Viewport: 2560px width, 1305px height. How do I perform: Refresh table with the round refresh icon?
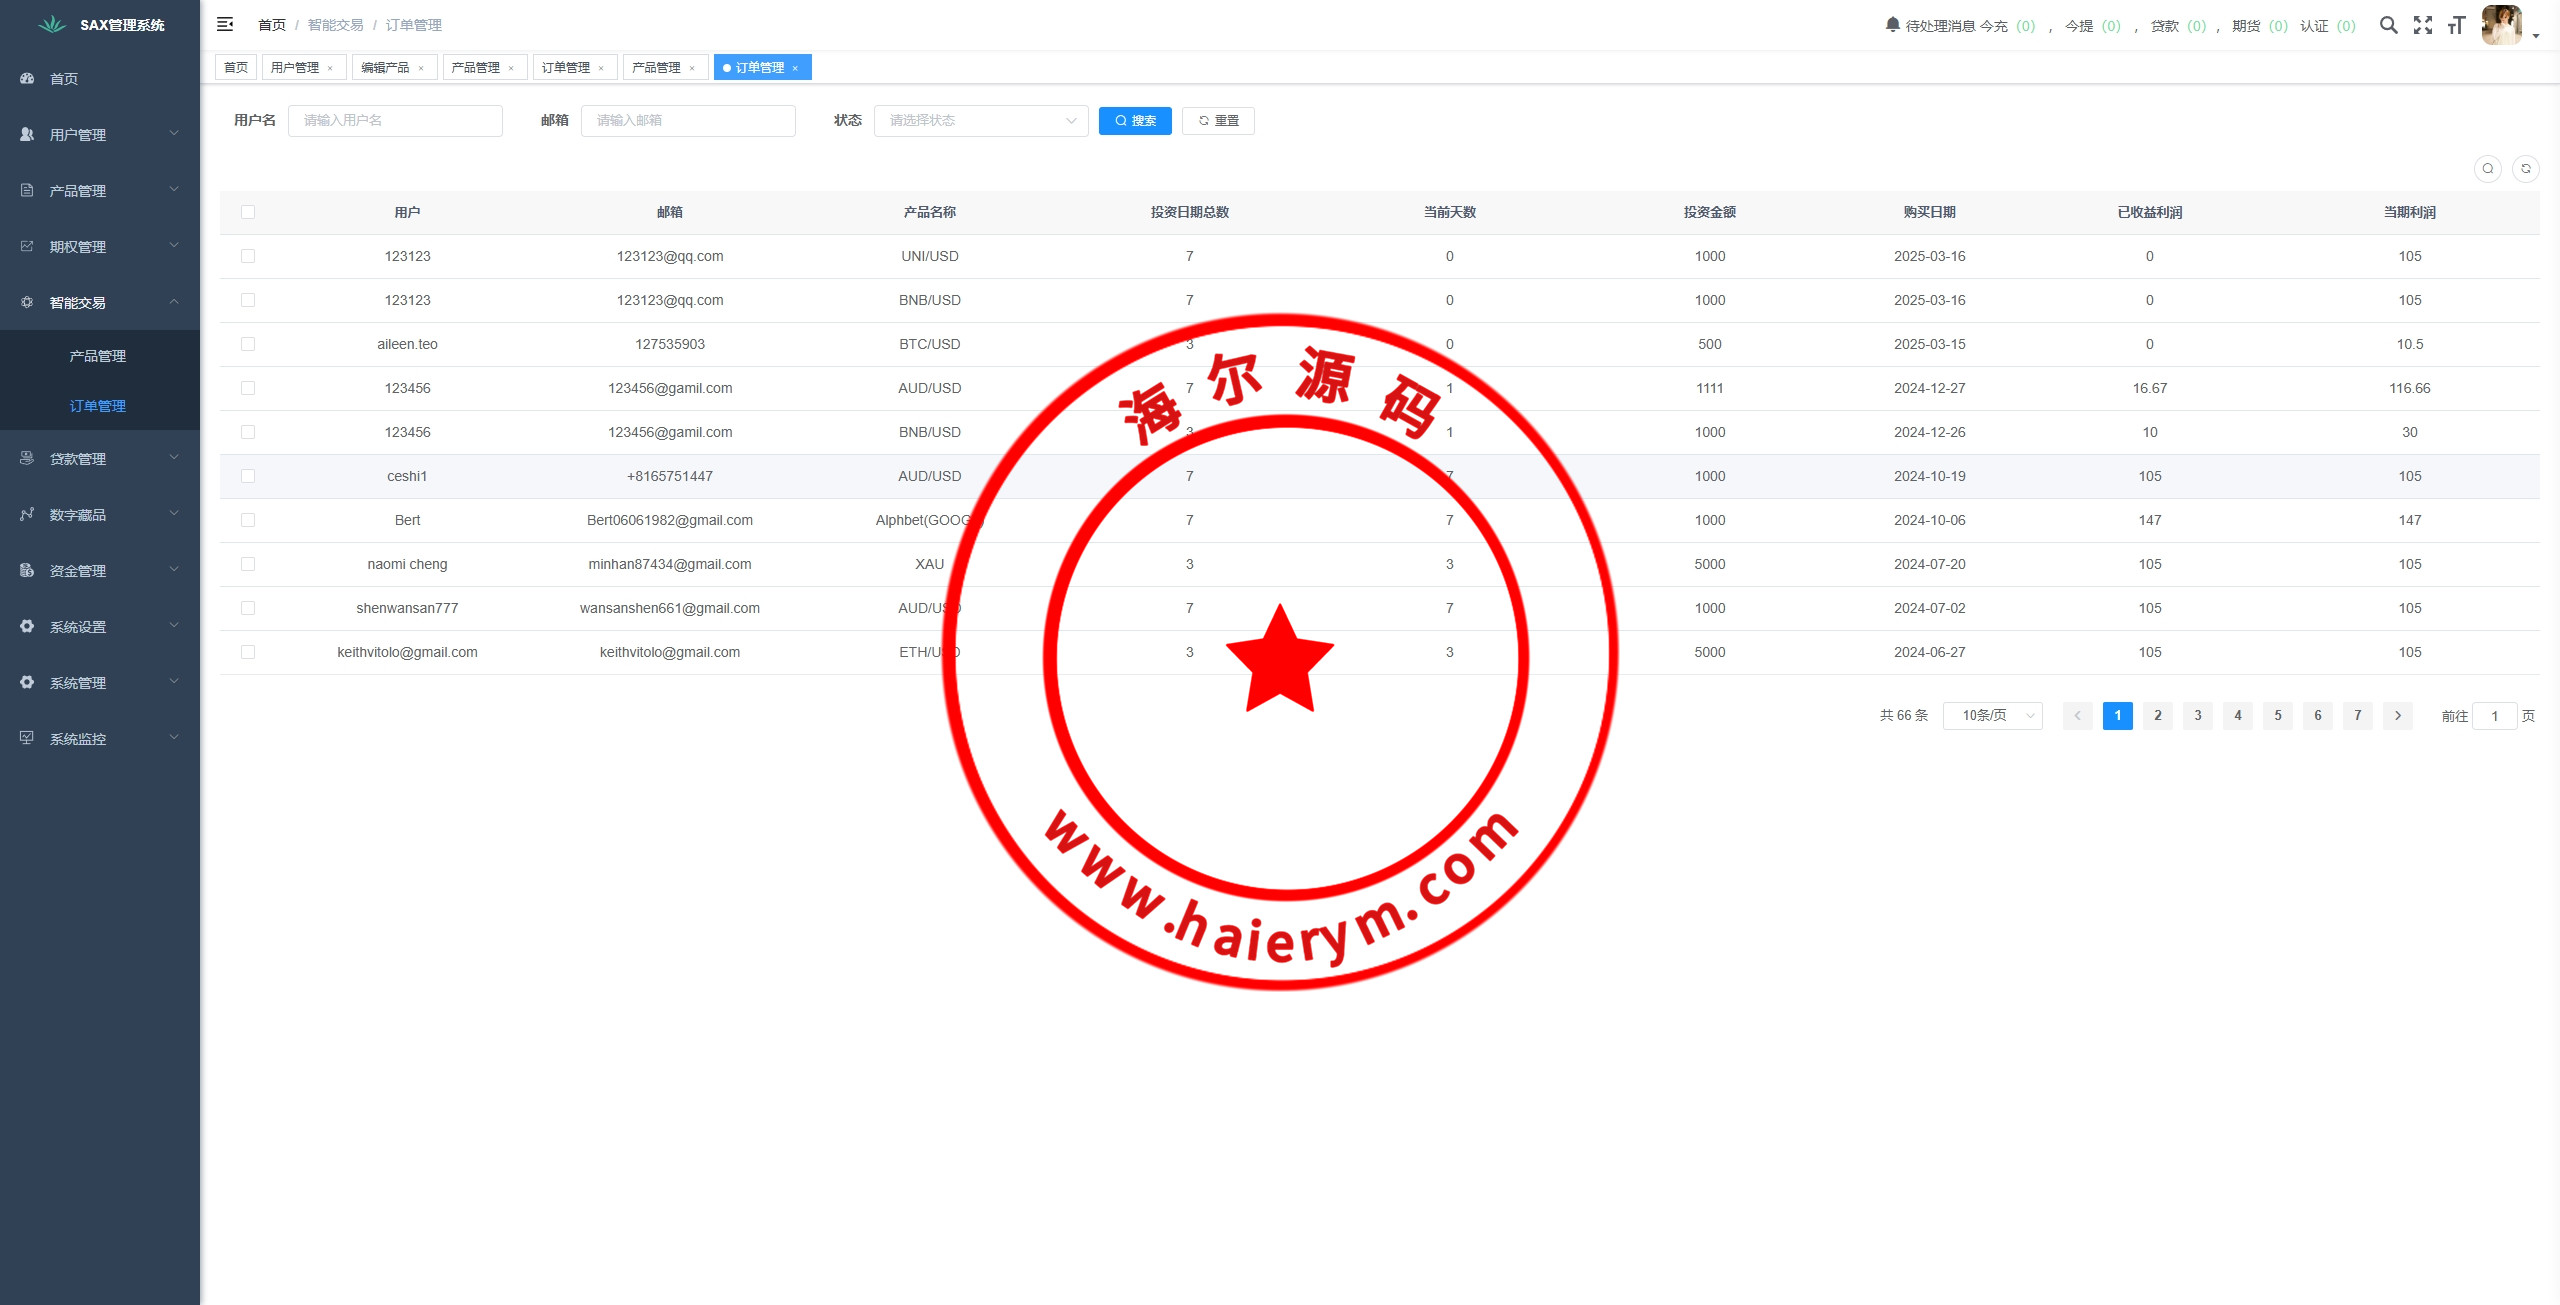[x=2525, y=169]
